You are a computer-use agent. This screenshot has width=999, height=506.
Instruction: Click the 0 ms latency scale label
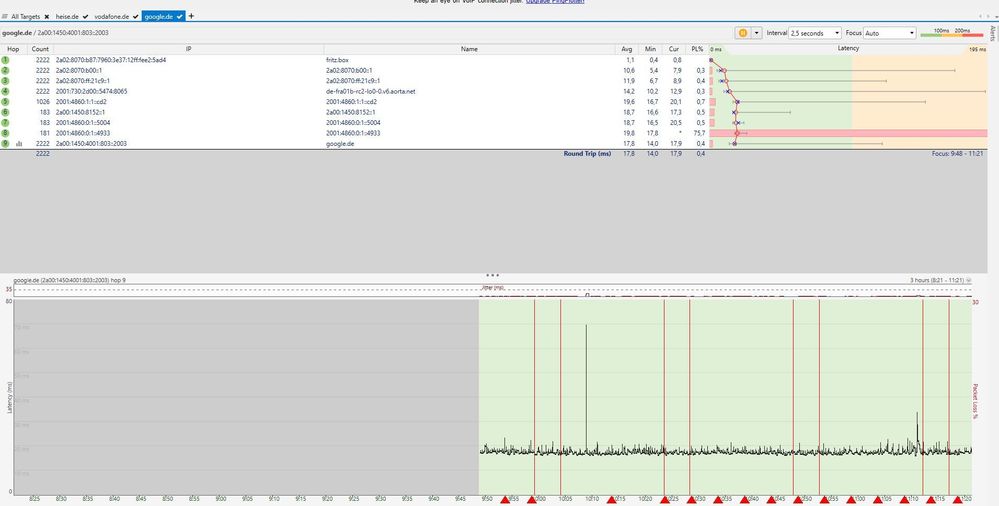716,49
